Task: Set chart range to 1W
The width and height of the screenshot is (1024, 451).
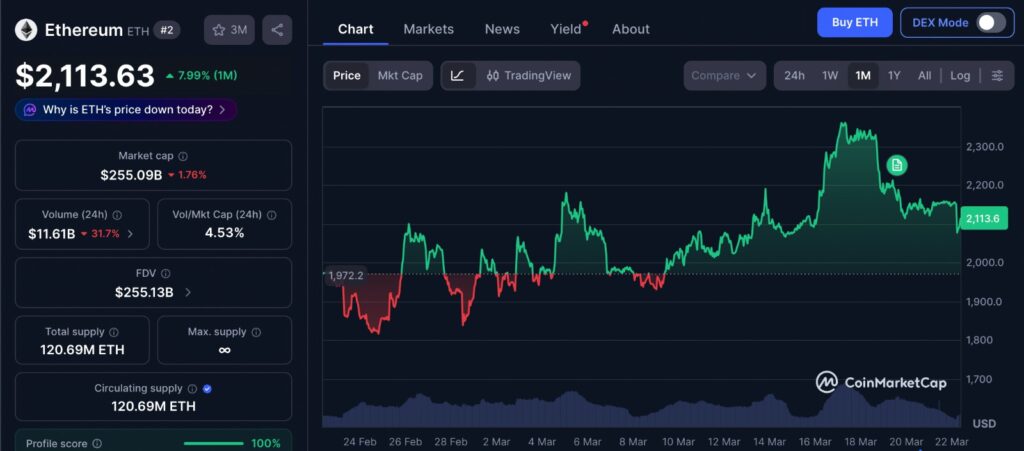Action: [x=830, y=76]
